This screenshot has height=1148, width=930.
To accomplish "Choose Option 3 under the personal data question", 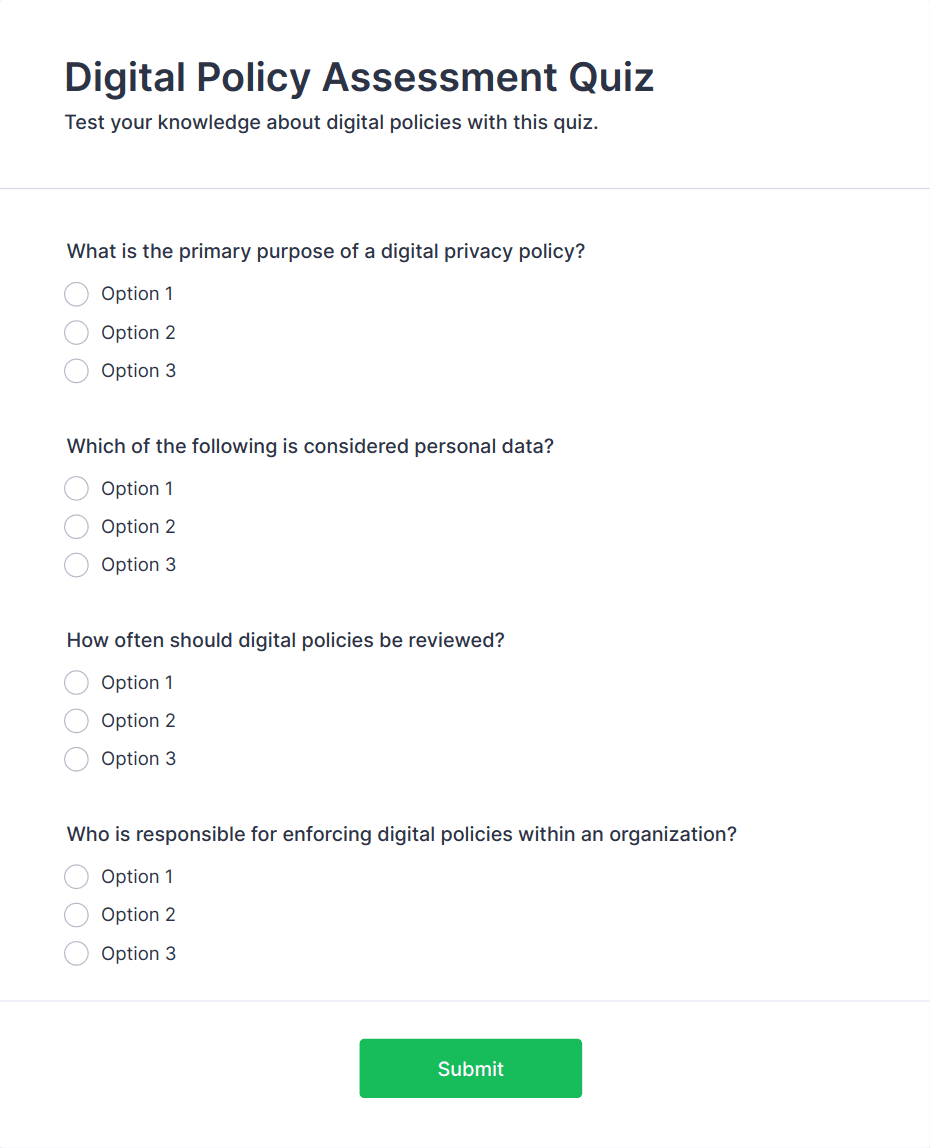I will (76, 564).
